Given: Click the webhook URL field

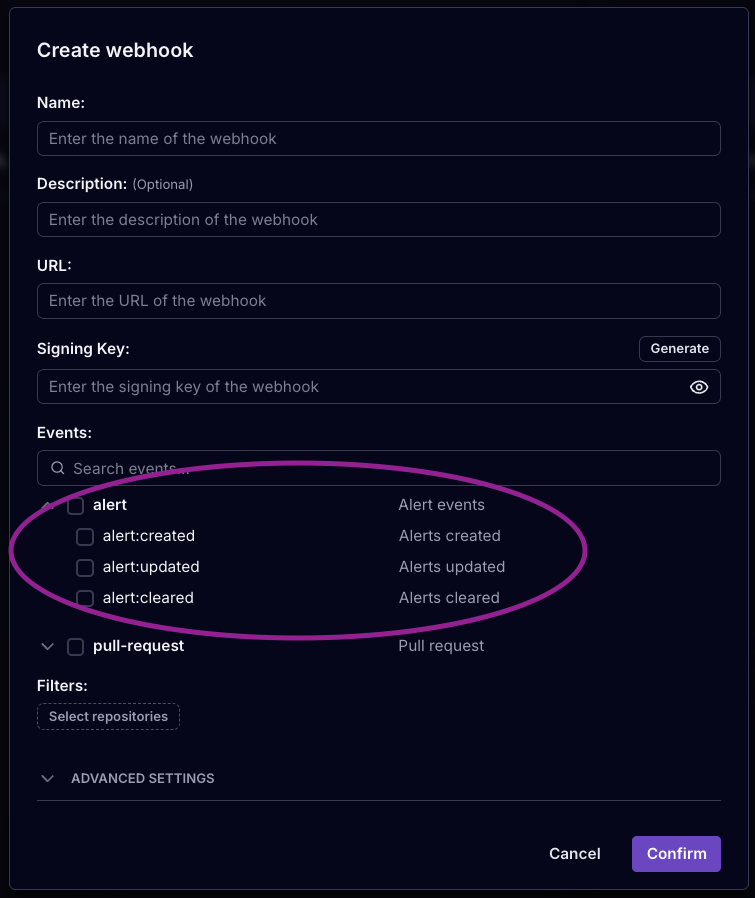Looking at the screenshot, I should click(378, 300).
